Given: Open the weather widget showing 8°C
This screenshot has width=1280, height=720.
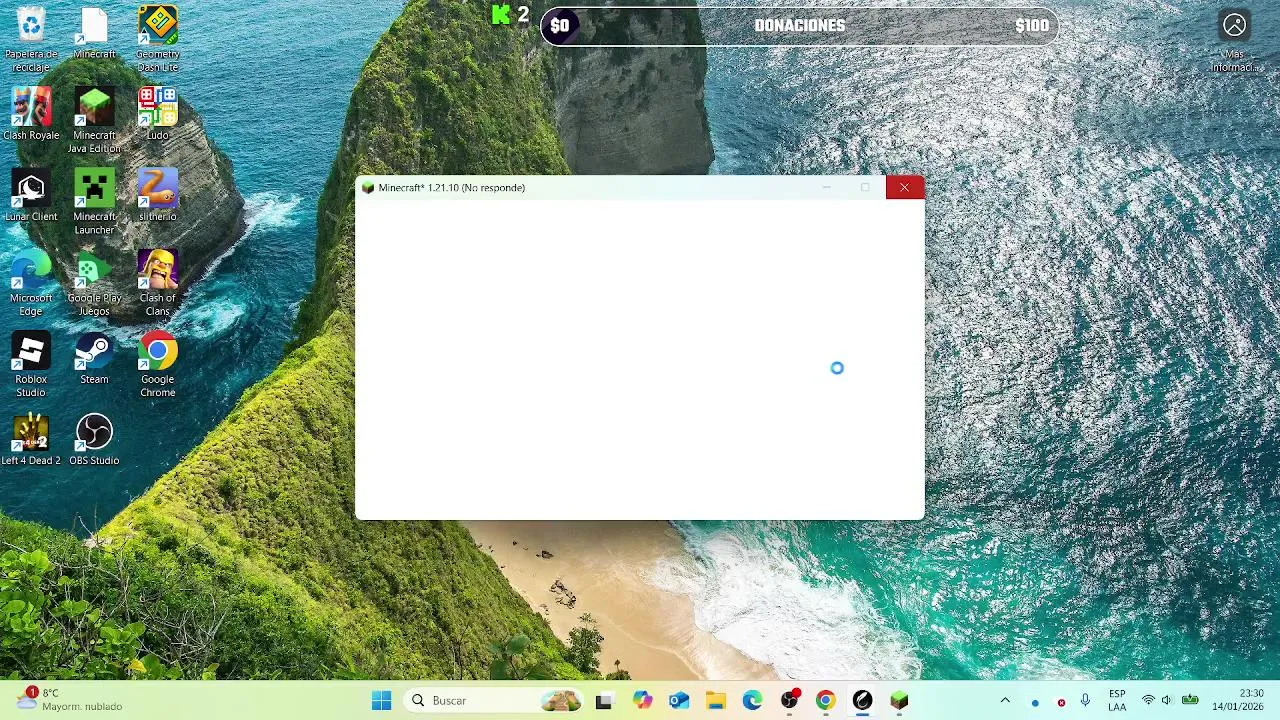Looking at the screenshot, I should point(70,700).
